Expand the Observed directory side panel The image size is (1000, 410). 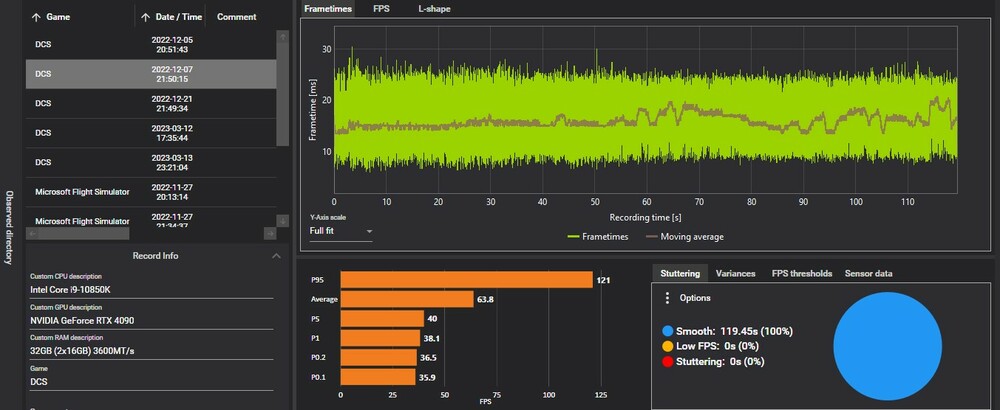(9, 227)
